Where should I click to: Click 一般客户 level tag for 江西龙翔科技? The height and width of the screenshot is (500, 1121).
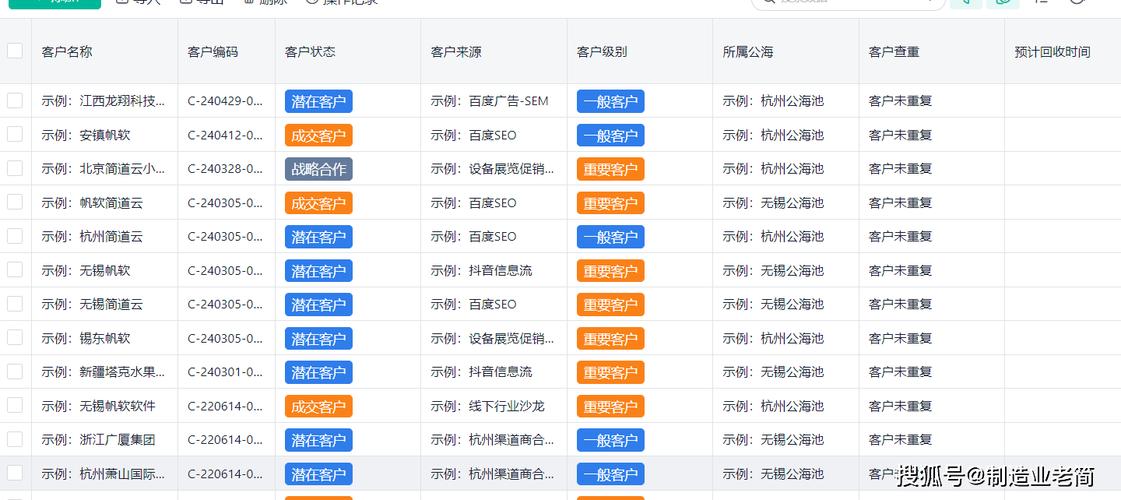611,102
